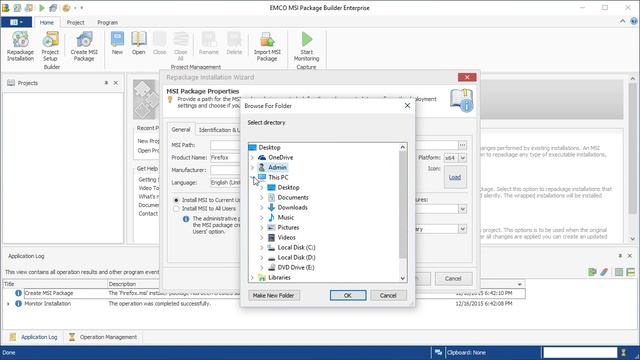640x360 pixels.
Task: Switch to the General tab in the wizard
Action: pos(181,129)
